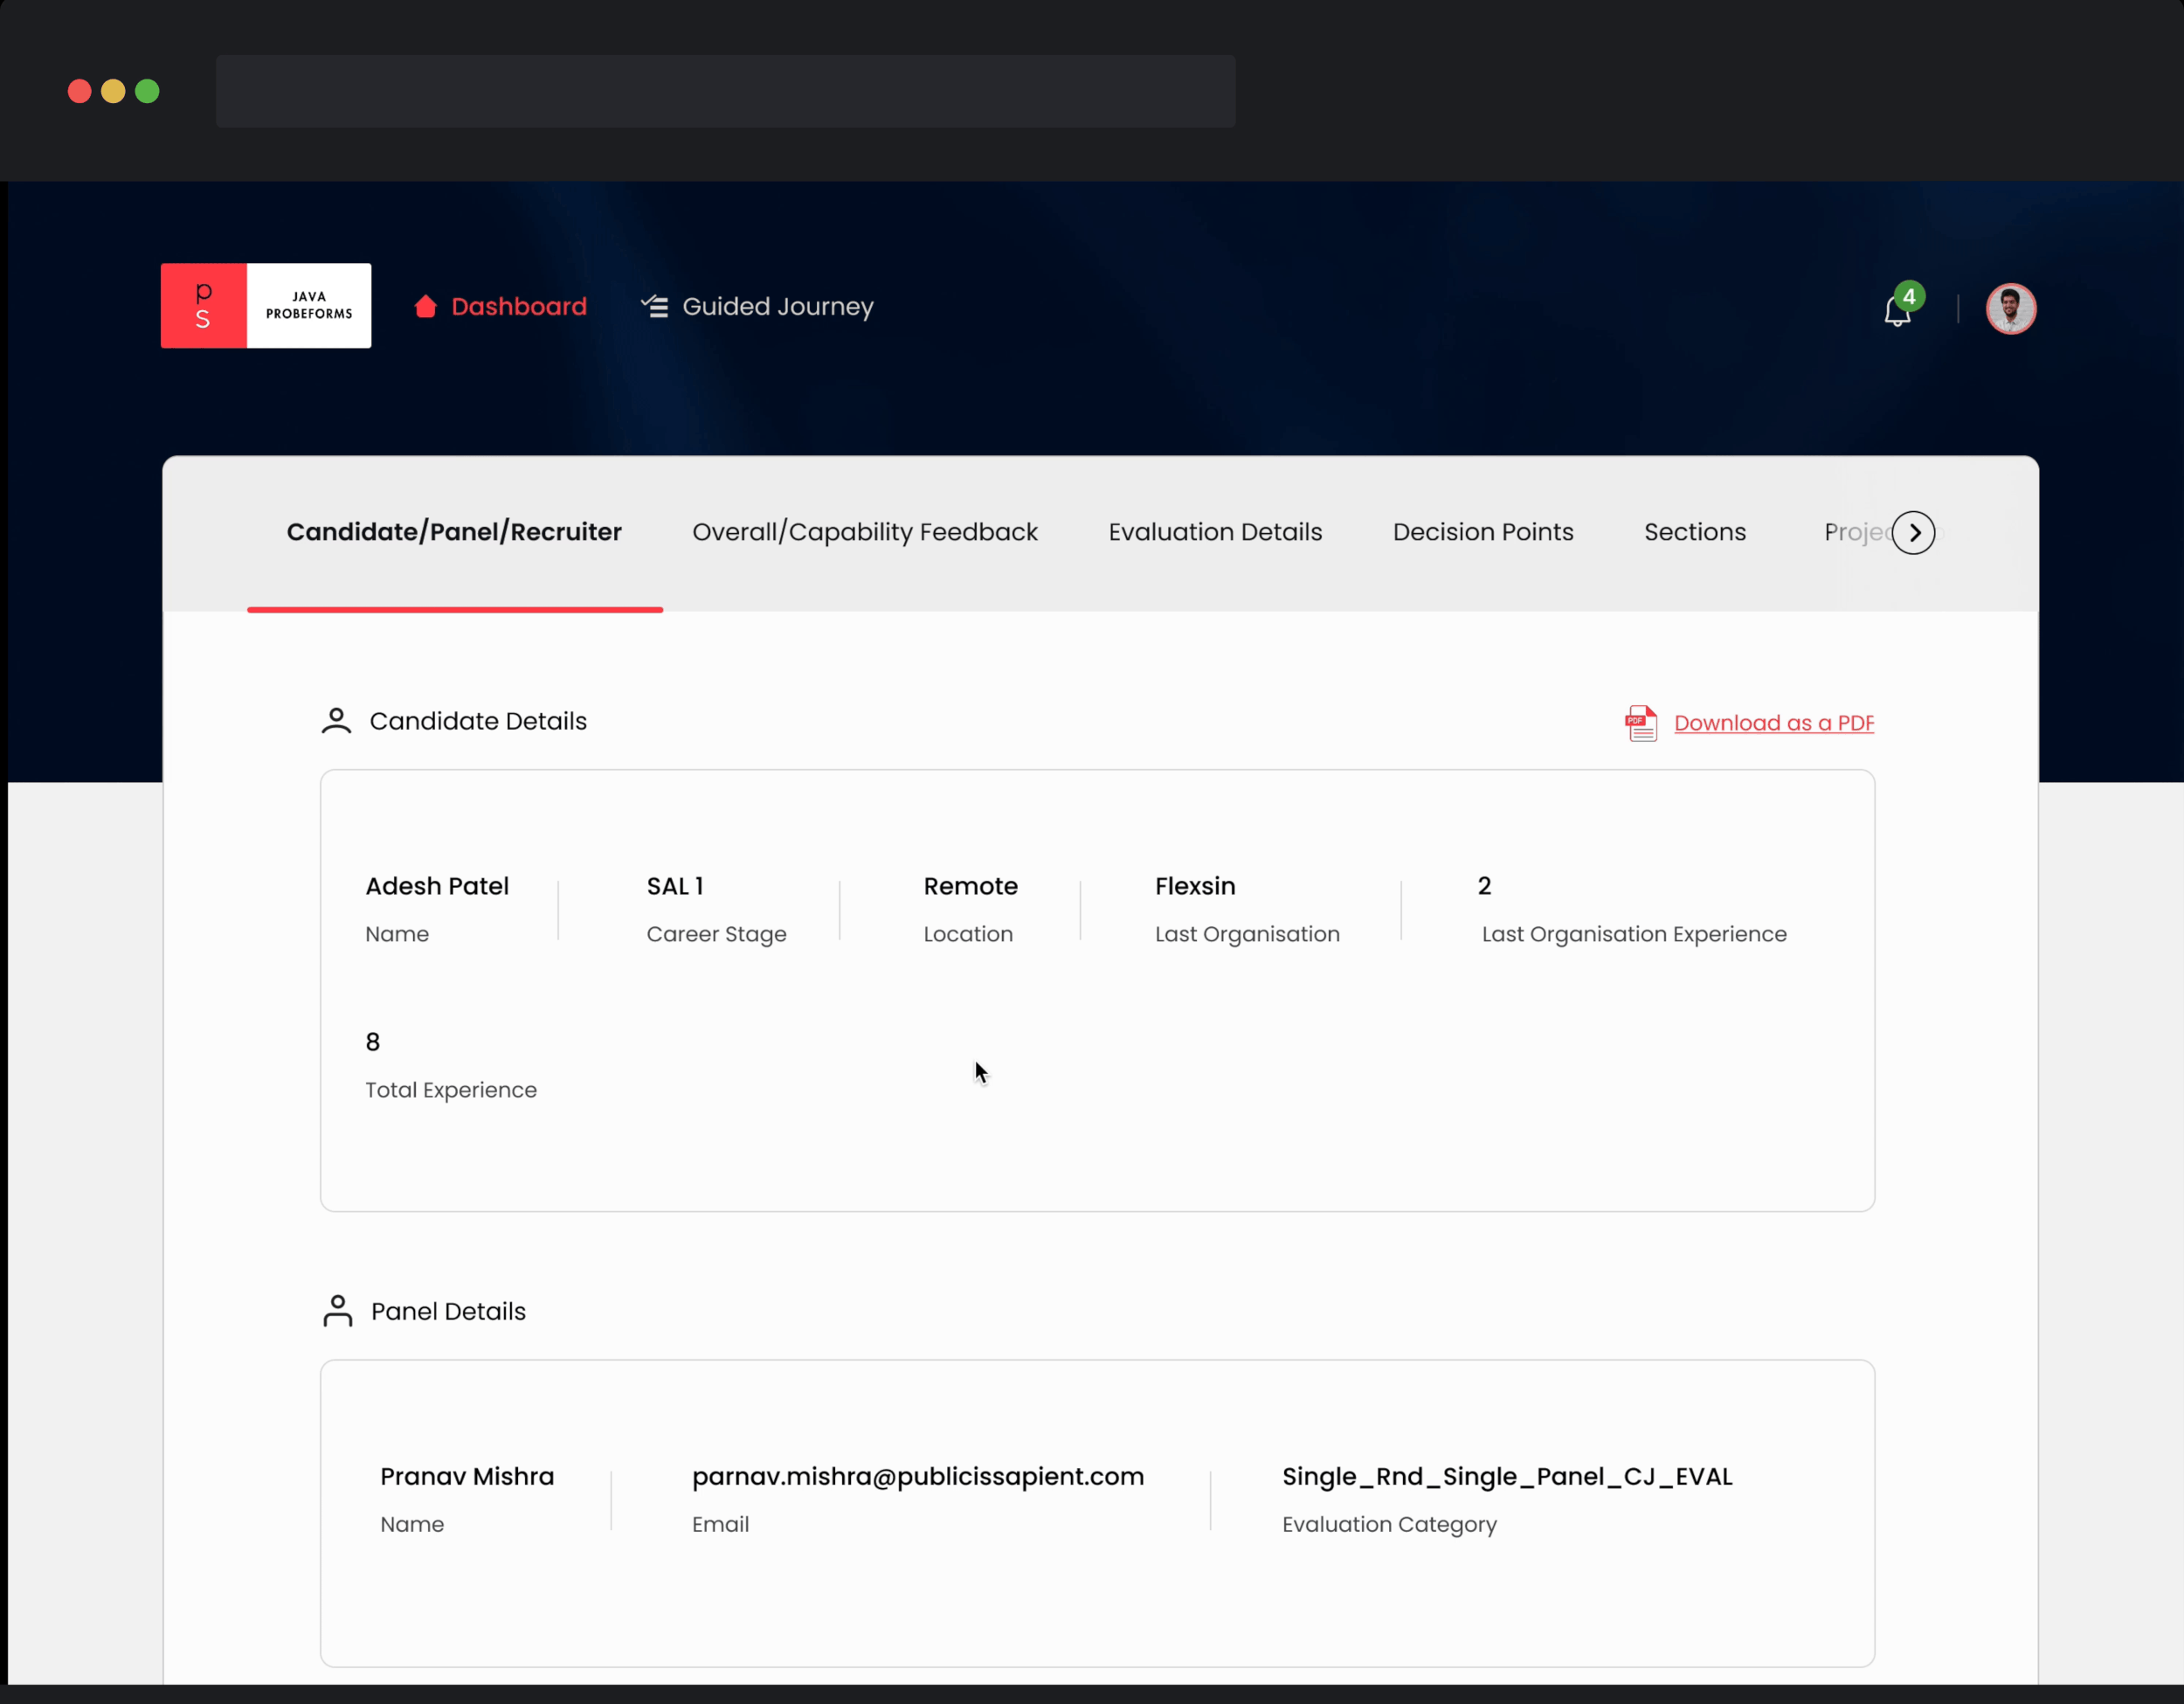Open the user profile avatar
2184x1704 pixels.
pyautogui.click(x=2010, y=308)
